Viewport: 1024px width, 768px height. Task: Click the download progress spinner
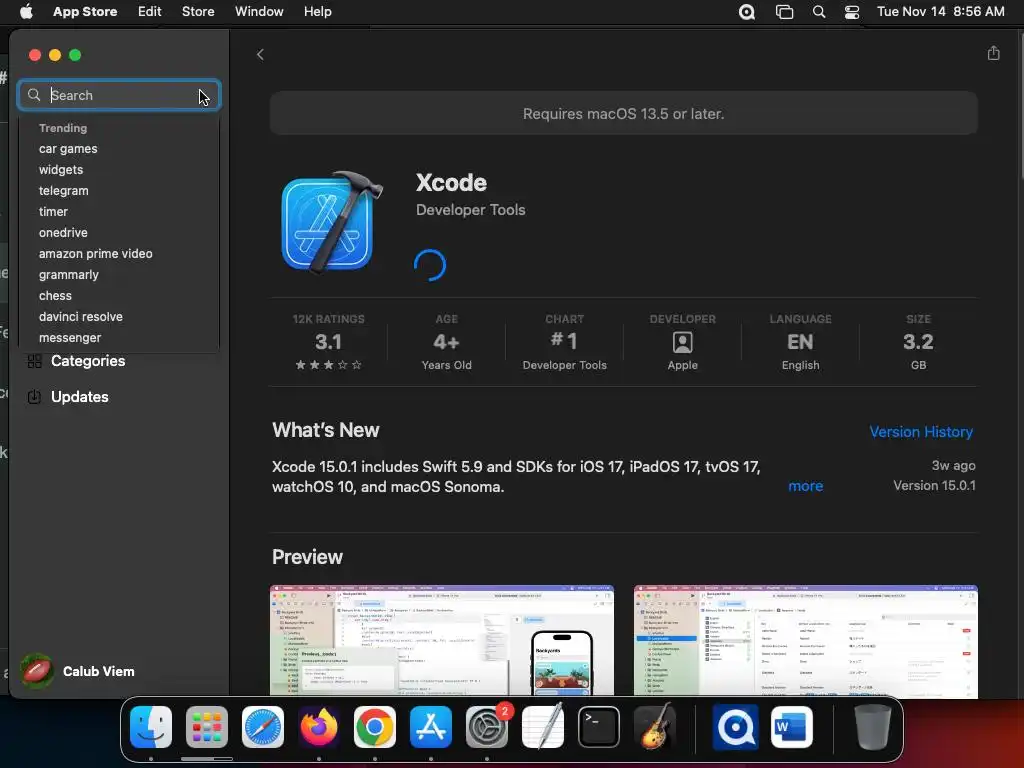(x=430, y=265)
